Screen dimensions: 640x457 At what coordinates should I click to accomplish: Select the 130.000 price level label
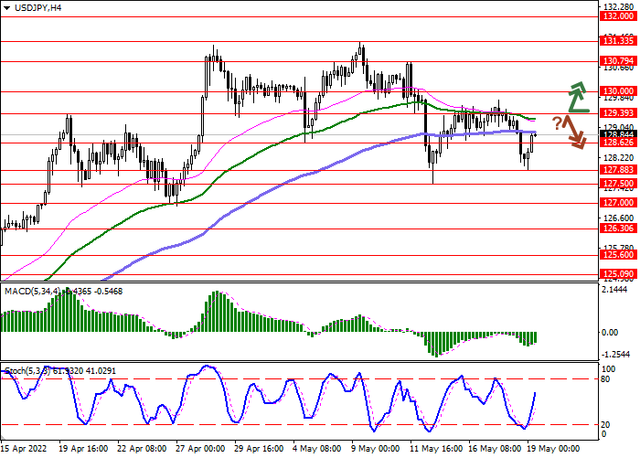click(x=617, y=90)
